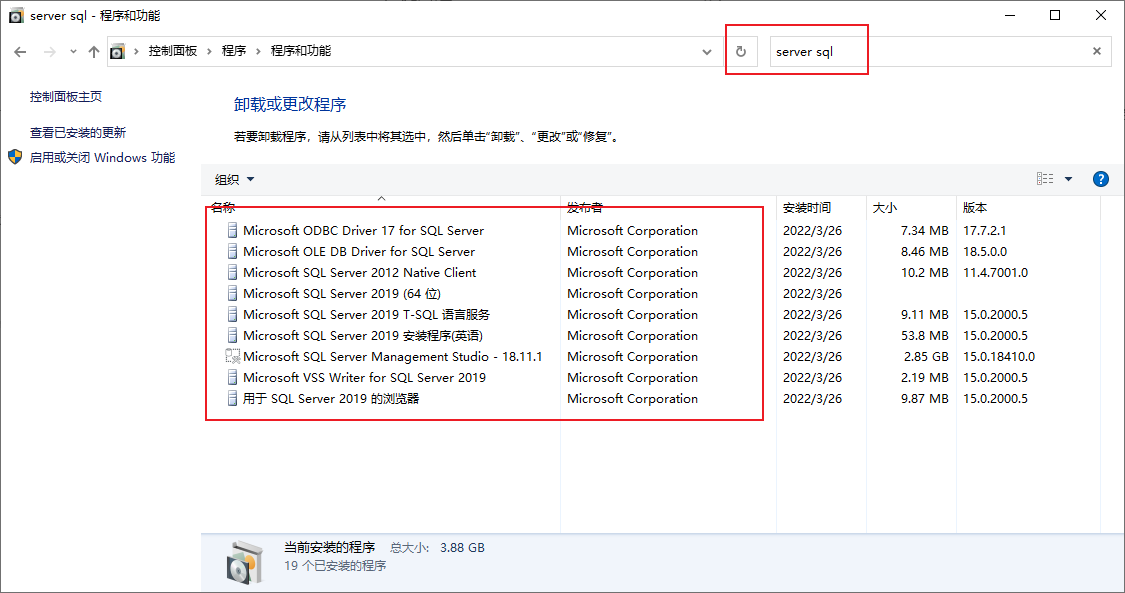Open the 组织 dropdown menu
This screenshot has height=593, width=1125.
point(235,179)
